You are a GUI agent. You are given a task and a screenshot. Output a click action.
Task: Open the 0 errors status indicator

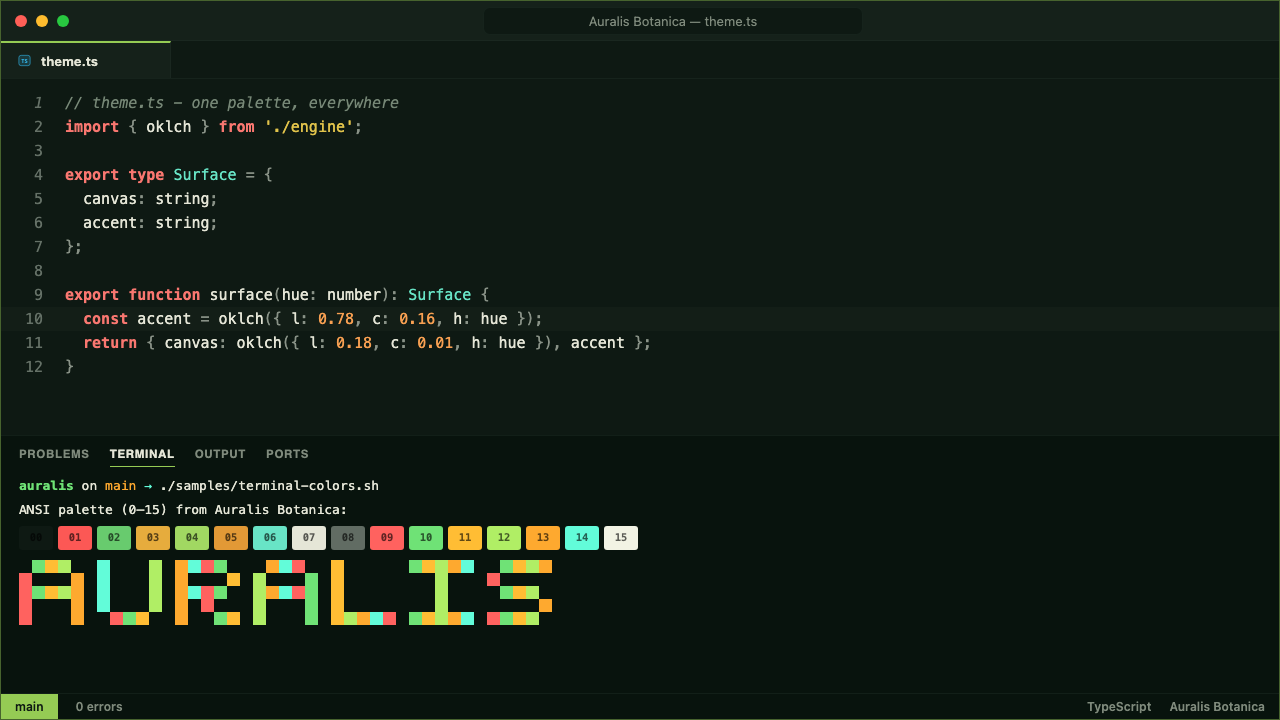click(99, 707)
